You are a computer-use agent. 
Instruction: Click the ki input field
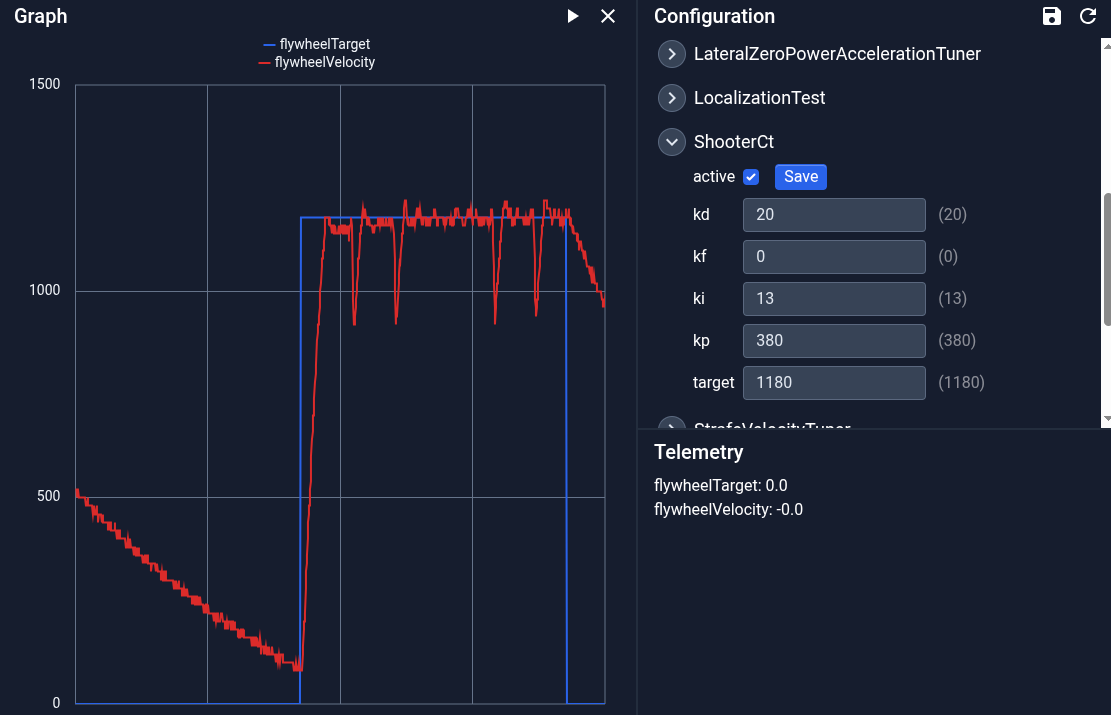(x=834, y=299)
